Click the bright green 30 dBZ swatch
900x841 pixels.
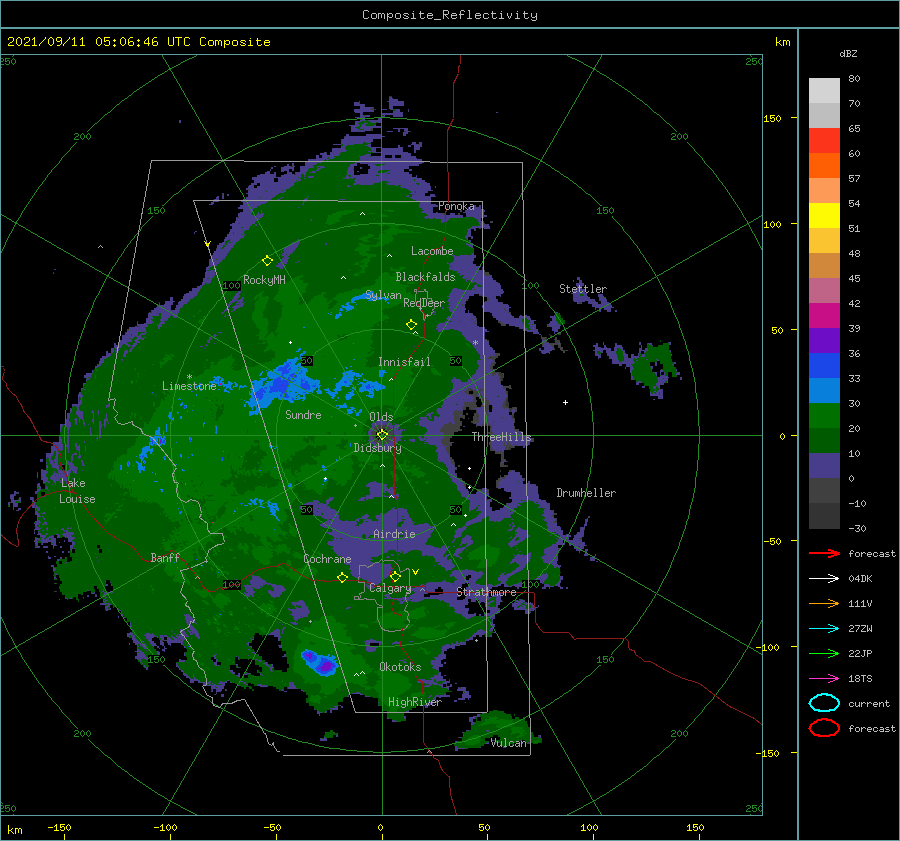point(824,416)
